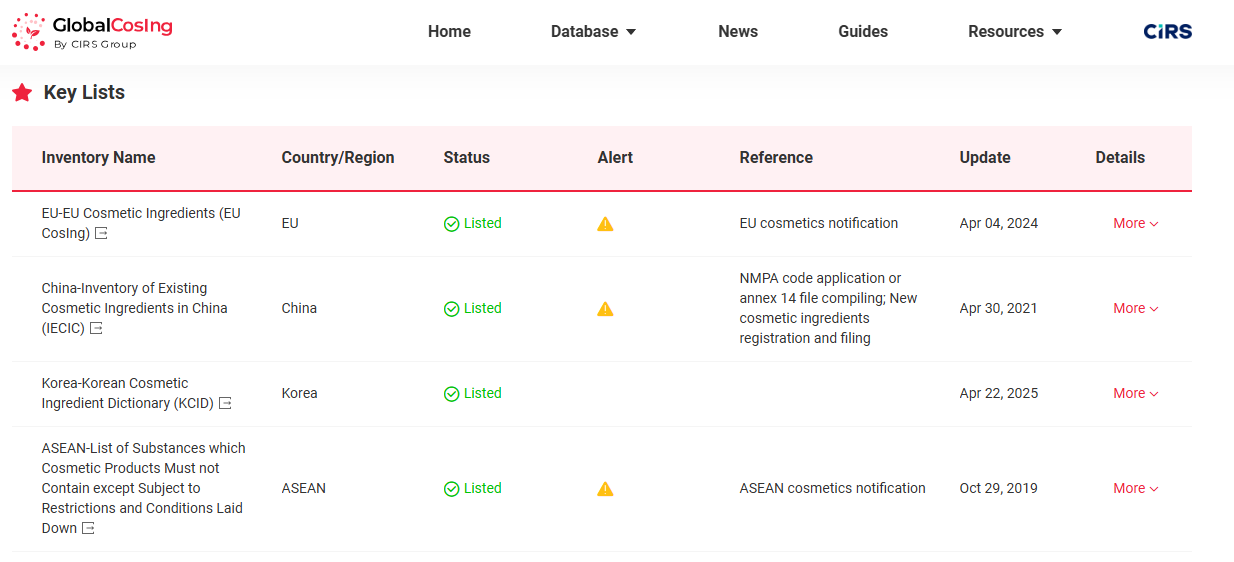Go to the Home page
Viewport: 1234px width, 562px height.
[449, 32]
